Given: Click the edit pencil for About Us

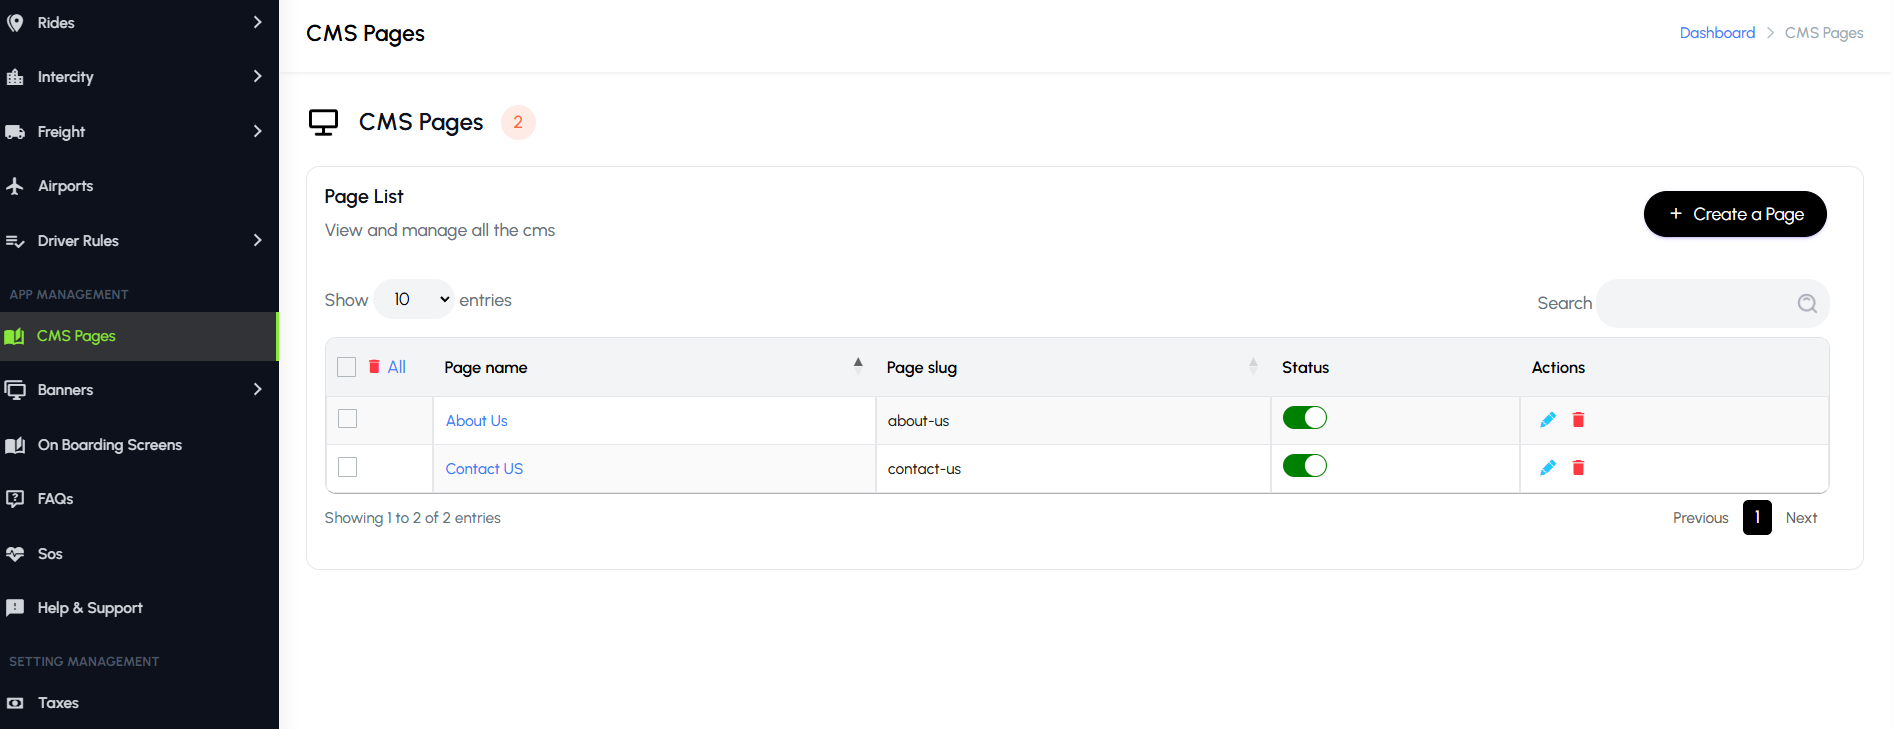Looking at the screenshot, I should point(1548,420).
